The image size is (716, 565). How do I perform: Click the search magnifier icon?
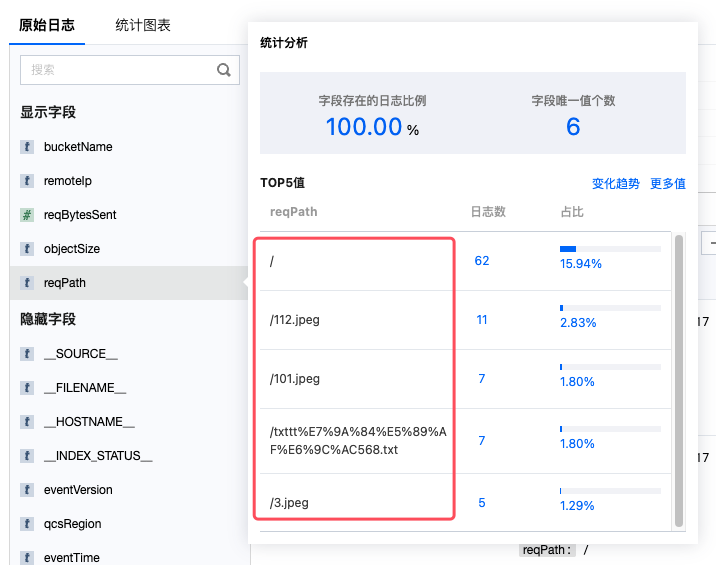(224, 70)
